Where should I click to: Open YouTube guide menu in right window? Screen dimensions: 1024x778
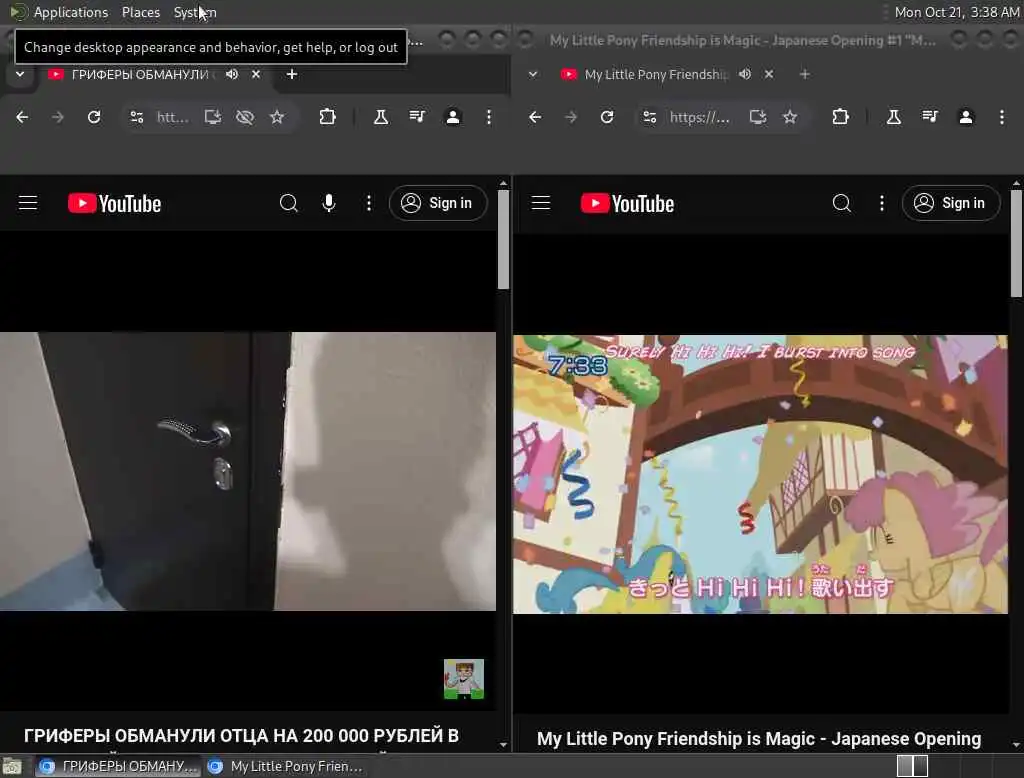(541, 203)
